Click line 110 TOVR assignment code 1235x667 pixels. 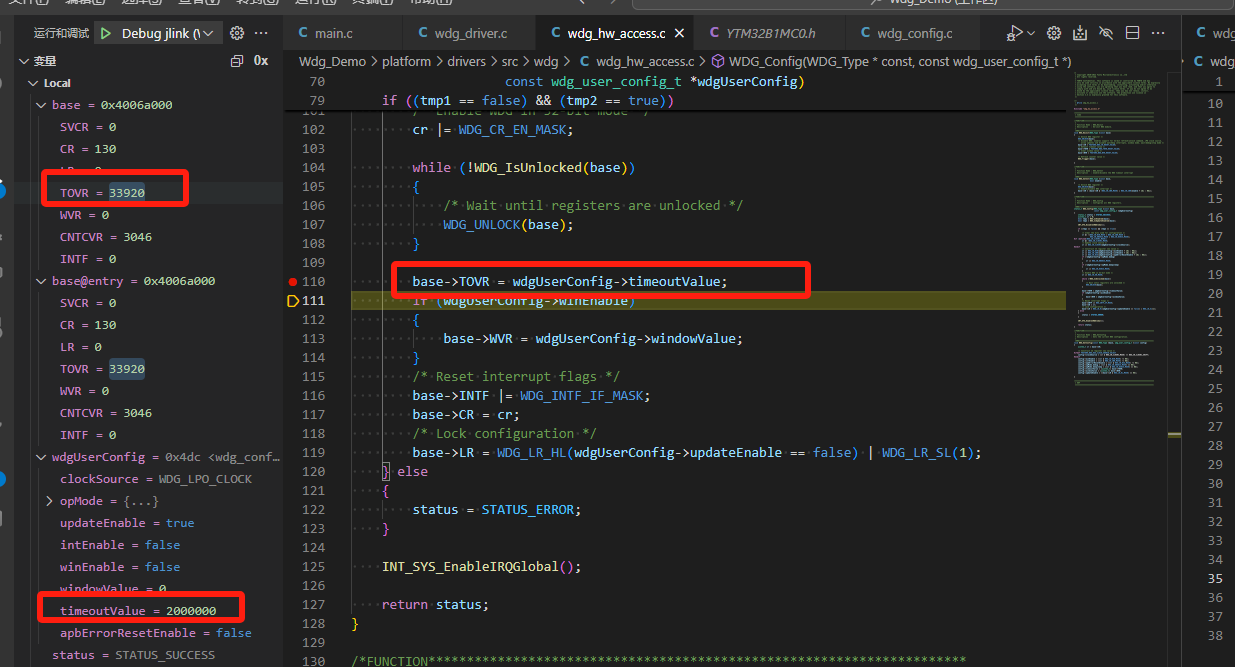click(570, 282)
